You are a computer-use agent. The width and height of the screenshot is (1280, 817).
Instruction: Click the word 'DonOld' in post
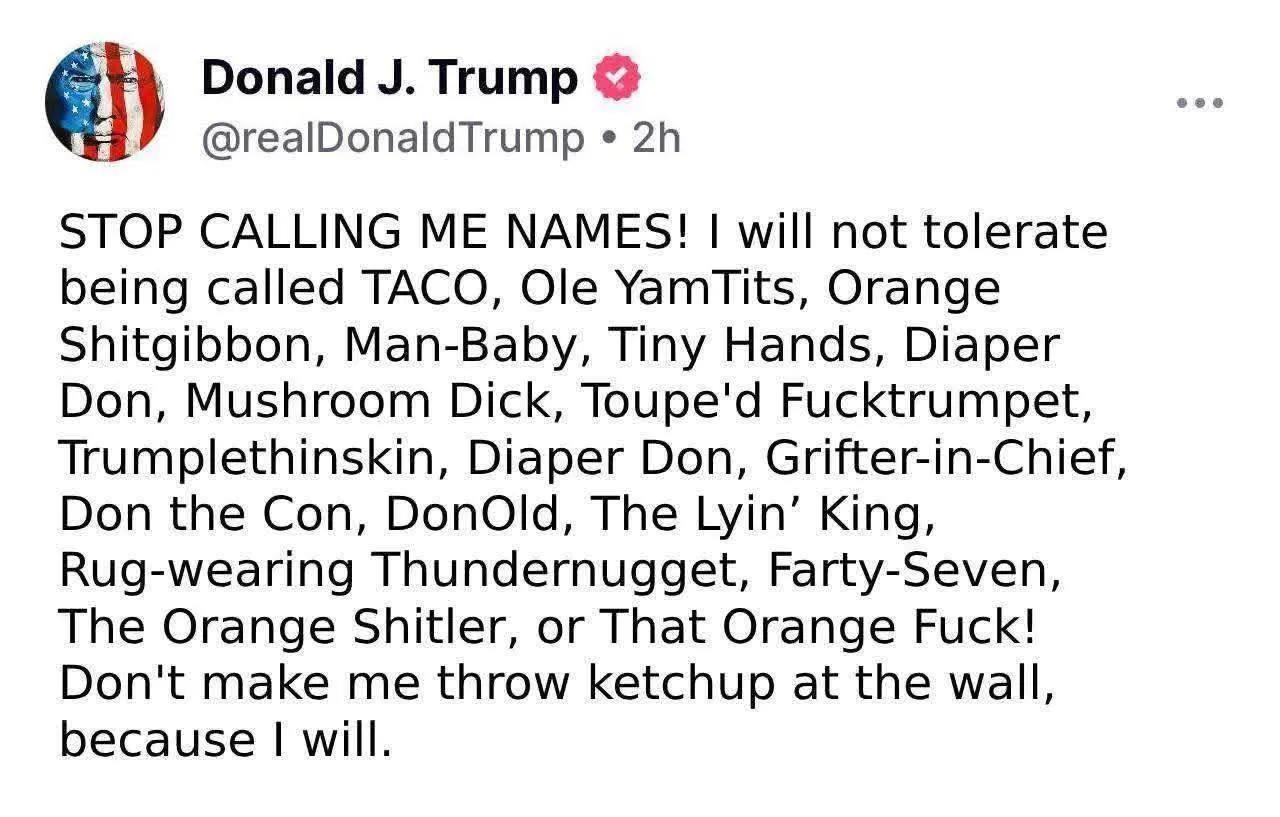[478, 514]
